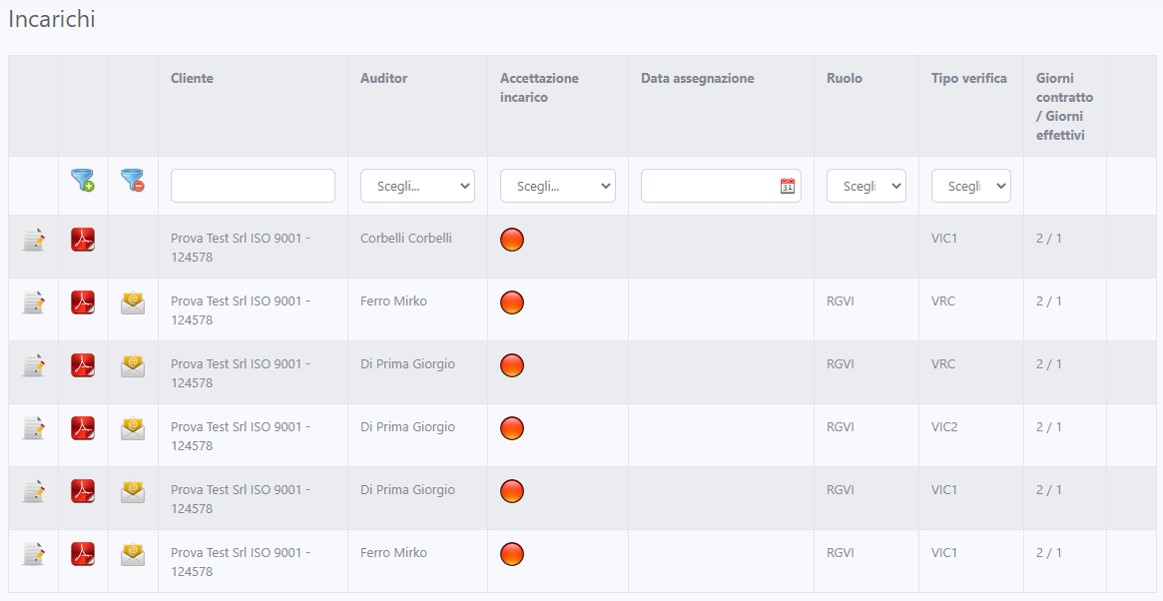Image resolution: width=1163 pixels, height=601 pixels.
Task: Edit the Ferro Mirko VIC1 assignment
Action: pos(34,554)
